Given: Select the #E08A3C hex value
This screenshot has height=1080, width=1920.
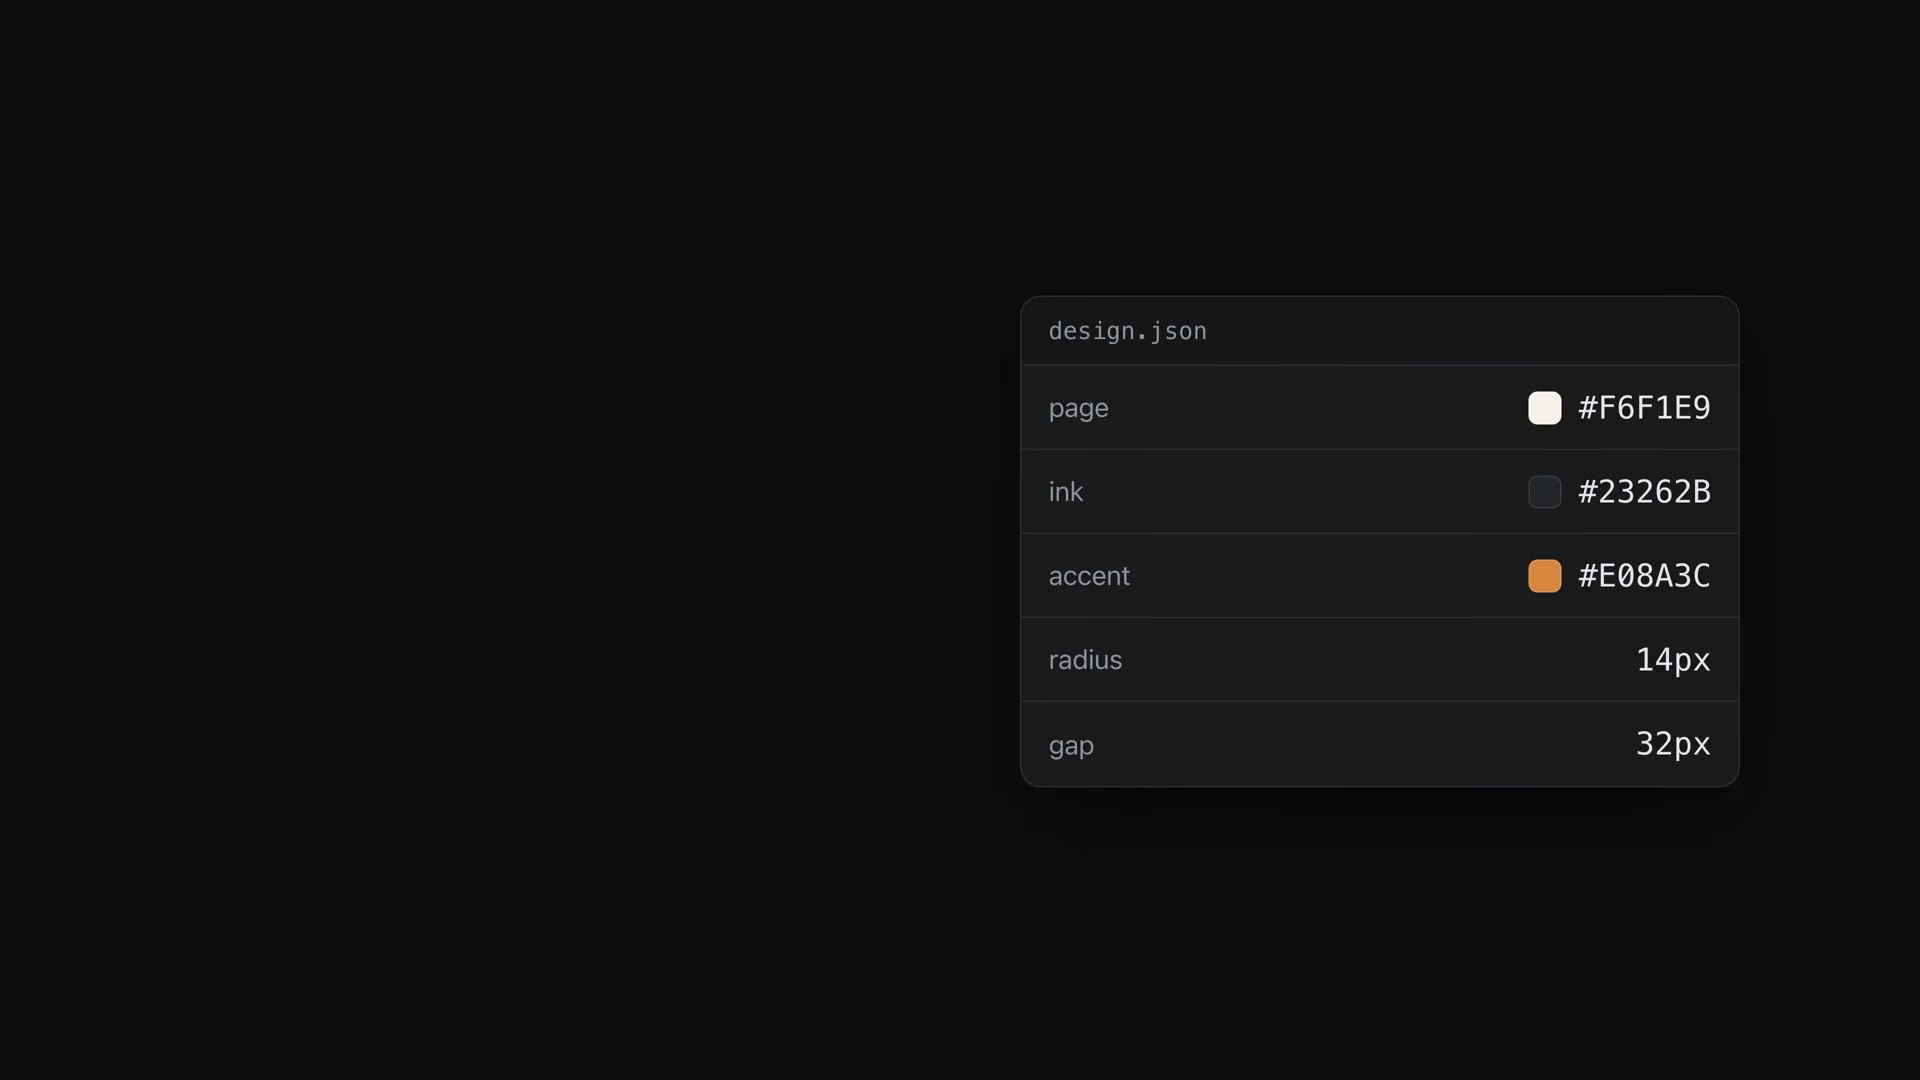Looking at the screenshot, I should (1644, 576).
